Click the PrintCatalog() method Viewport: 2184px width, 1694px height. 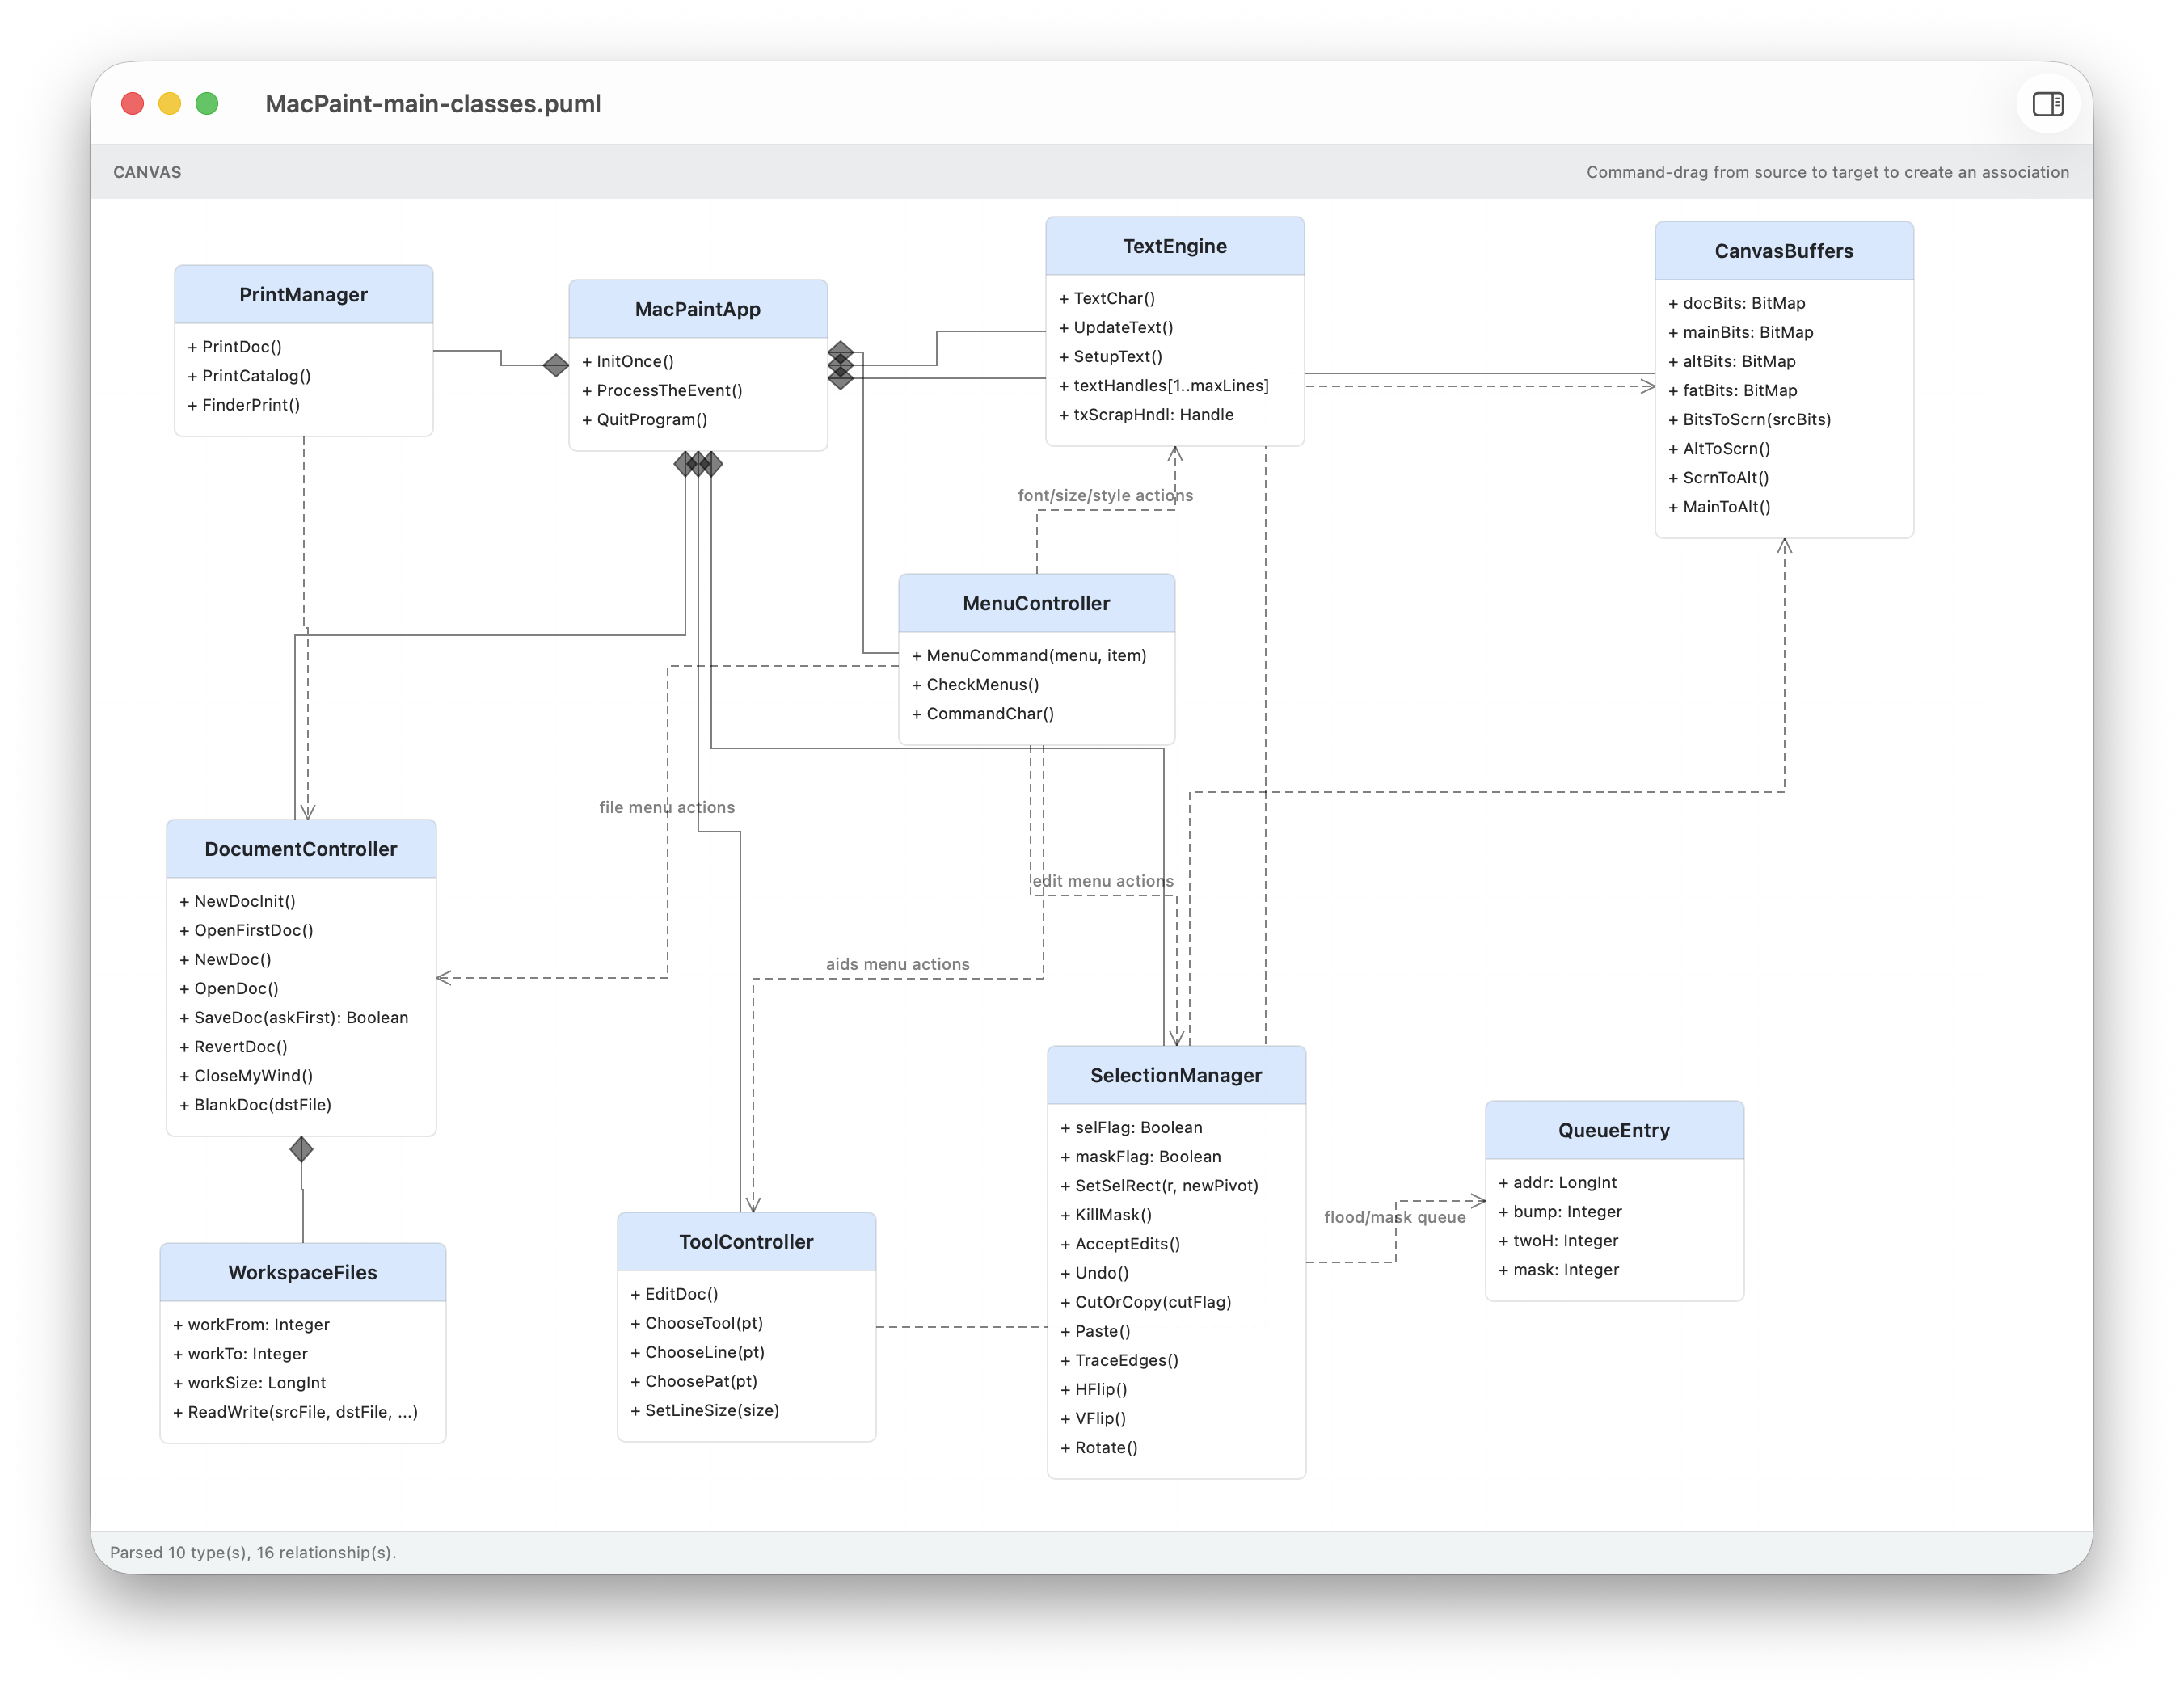[250, 376]
